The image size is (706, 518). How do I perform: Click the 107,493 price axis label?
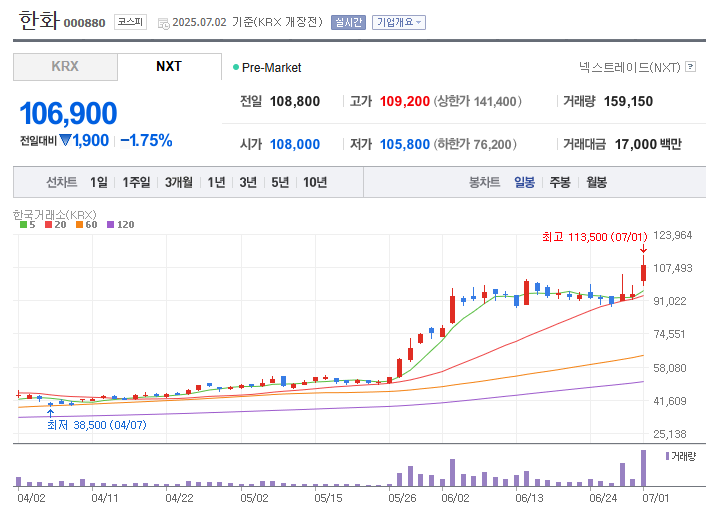(x=673, y=268)
